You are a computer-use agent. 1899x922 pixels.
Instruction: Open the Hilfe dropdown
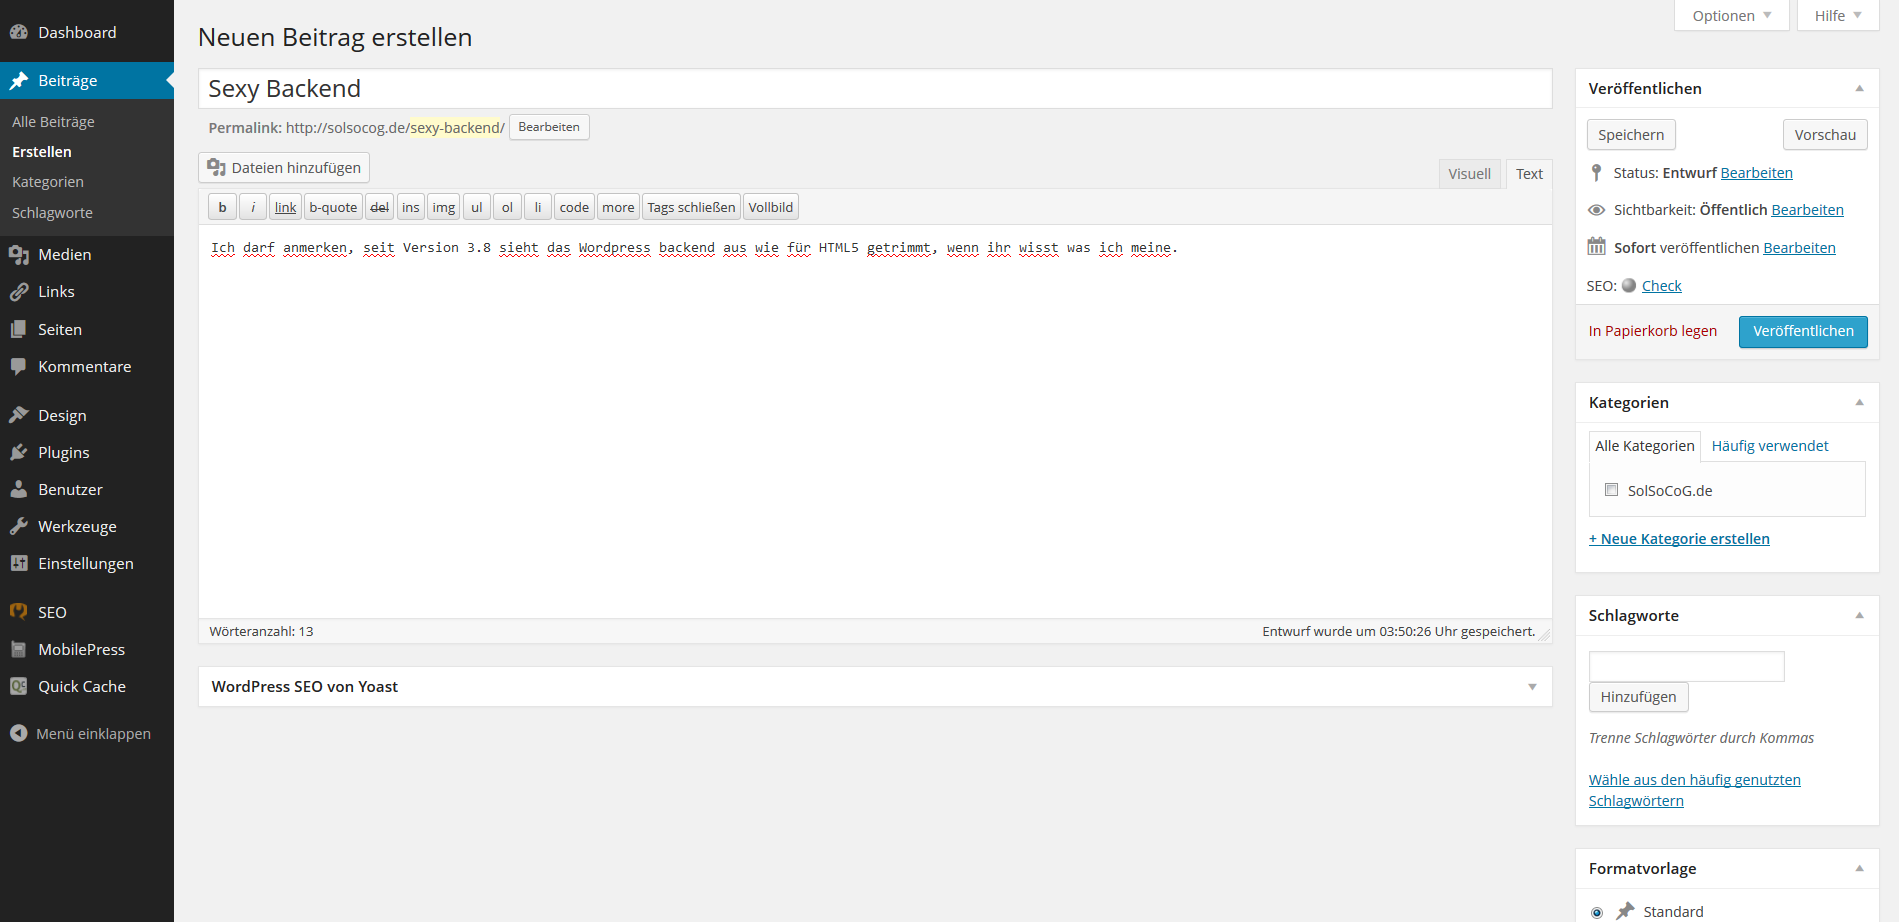(1838, 15)
